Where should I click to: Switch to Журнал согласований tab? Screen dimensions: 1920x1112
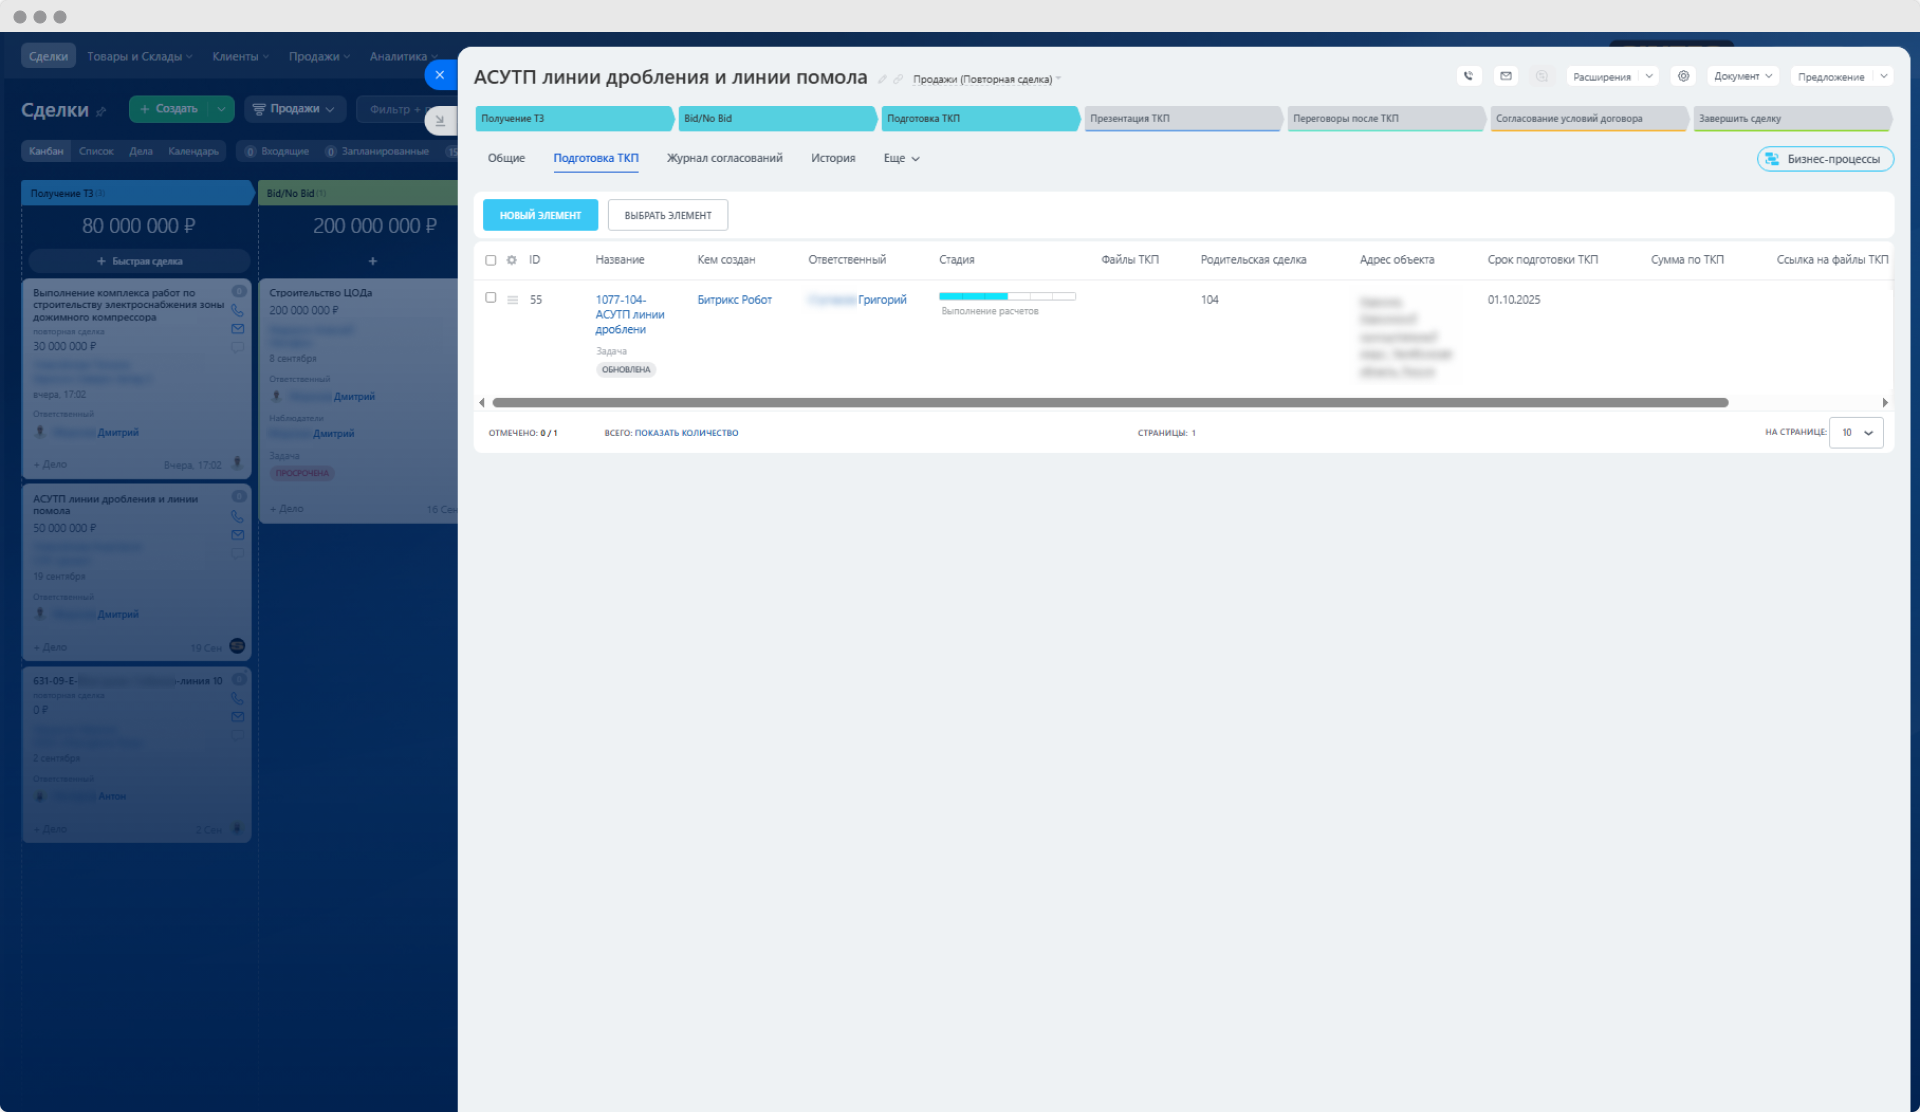point(724,158)
